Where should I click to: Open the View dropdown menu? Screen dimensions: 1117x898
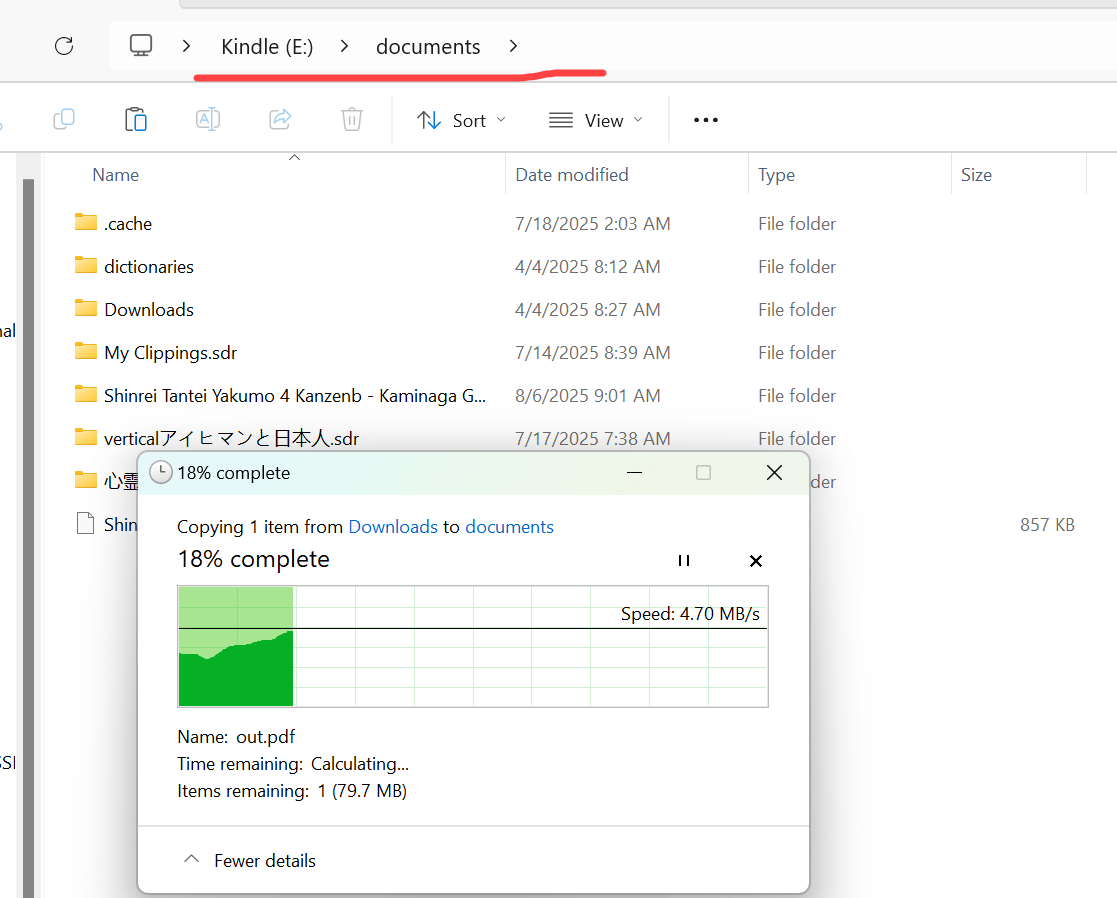(x=596, y=120)
